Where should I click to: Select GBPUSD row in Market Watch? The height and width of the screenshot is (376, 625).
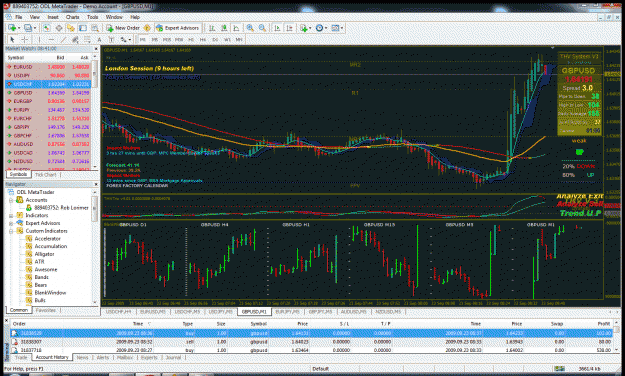[48, 93]
